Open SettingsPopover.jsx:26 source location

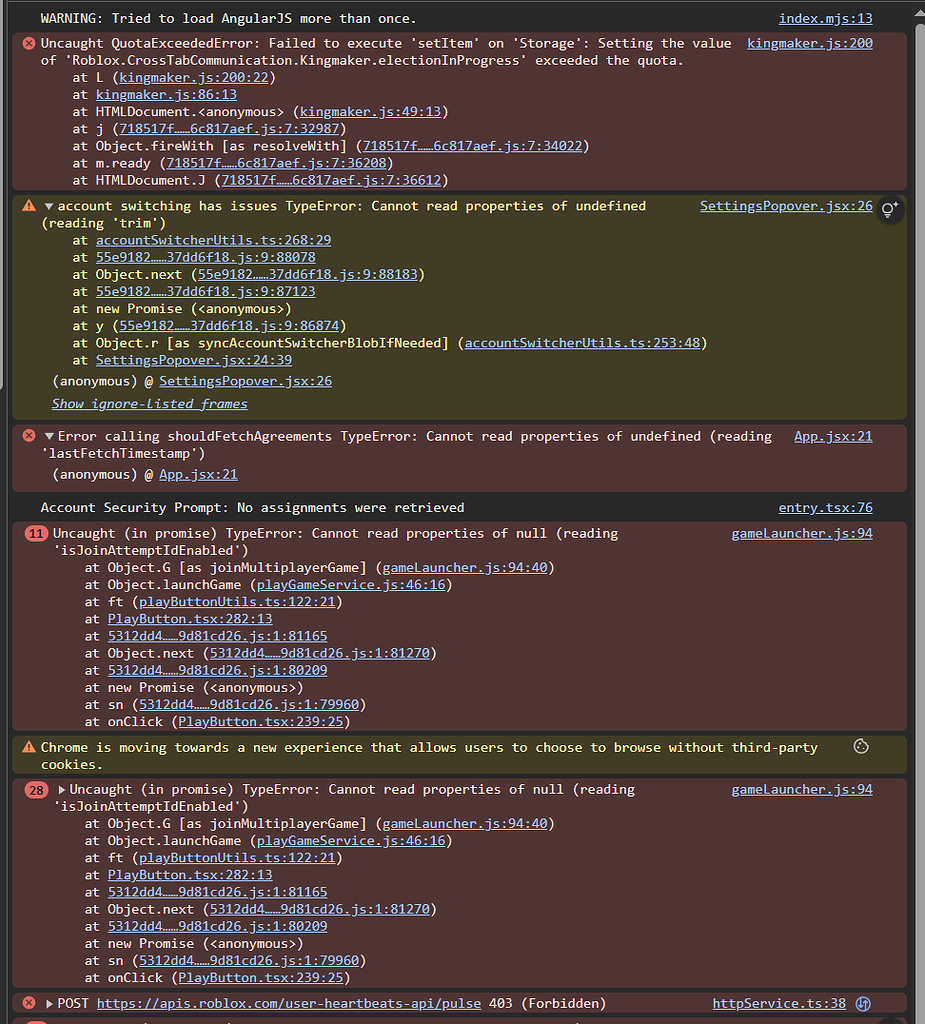786,206
